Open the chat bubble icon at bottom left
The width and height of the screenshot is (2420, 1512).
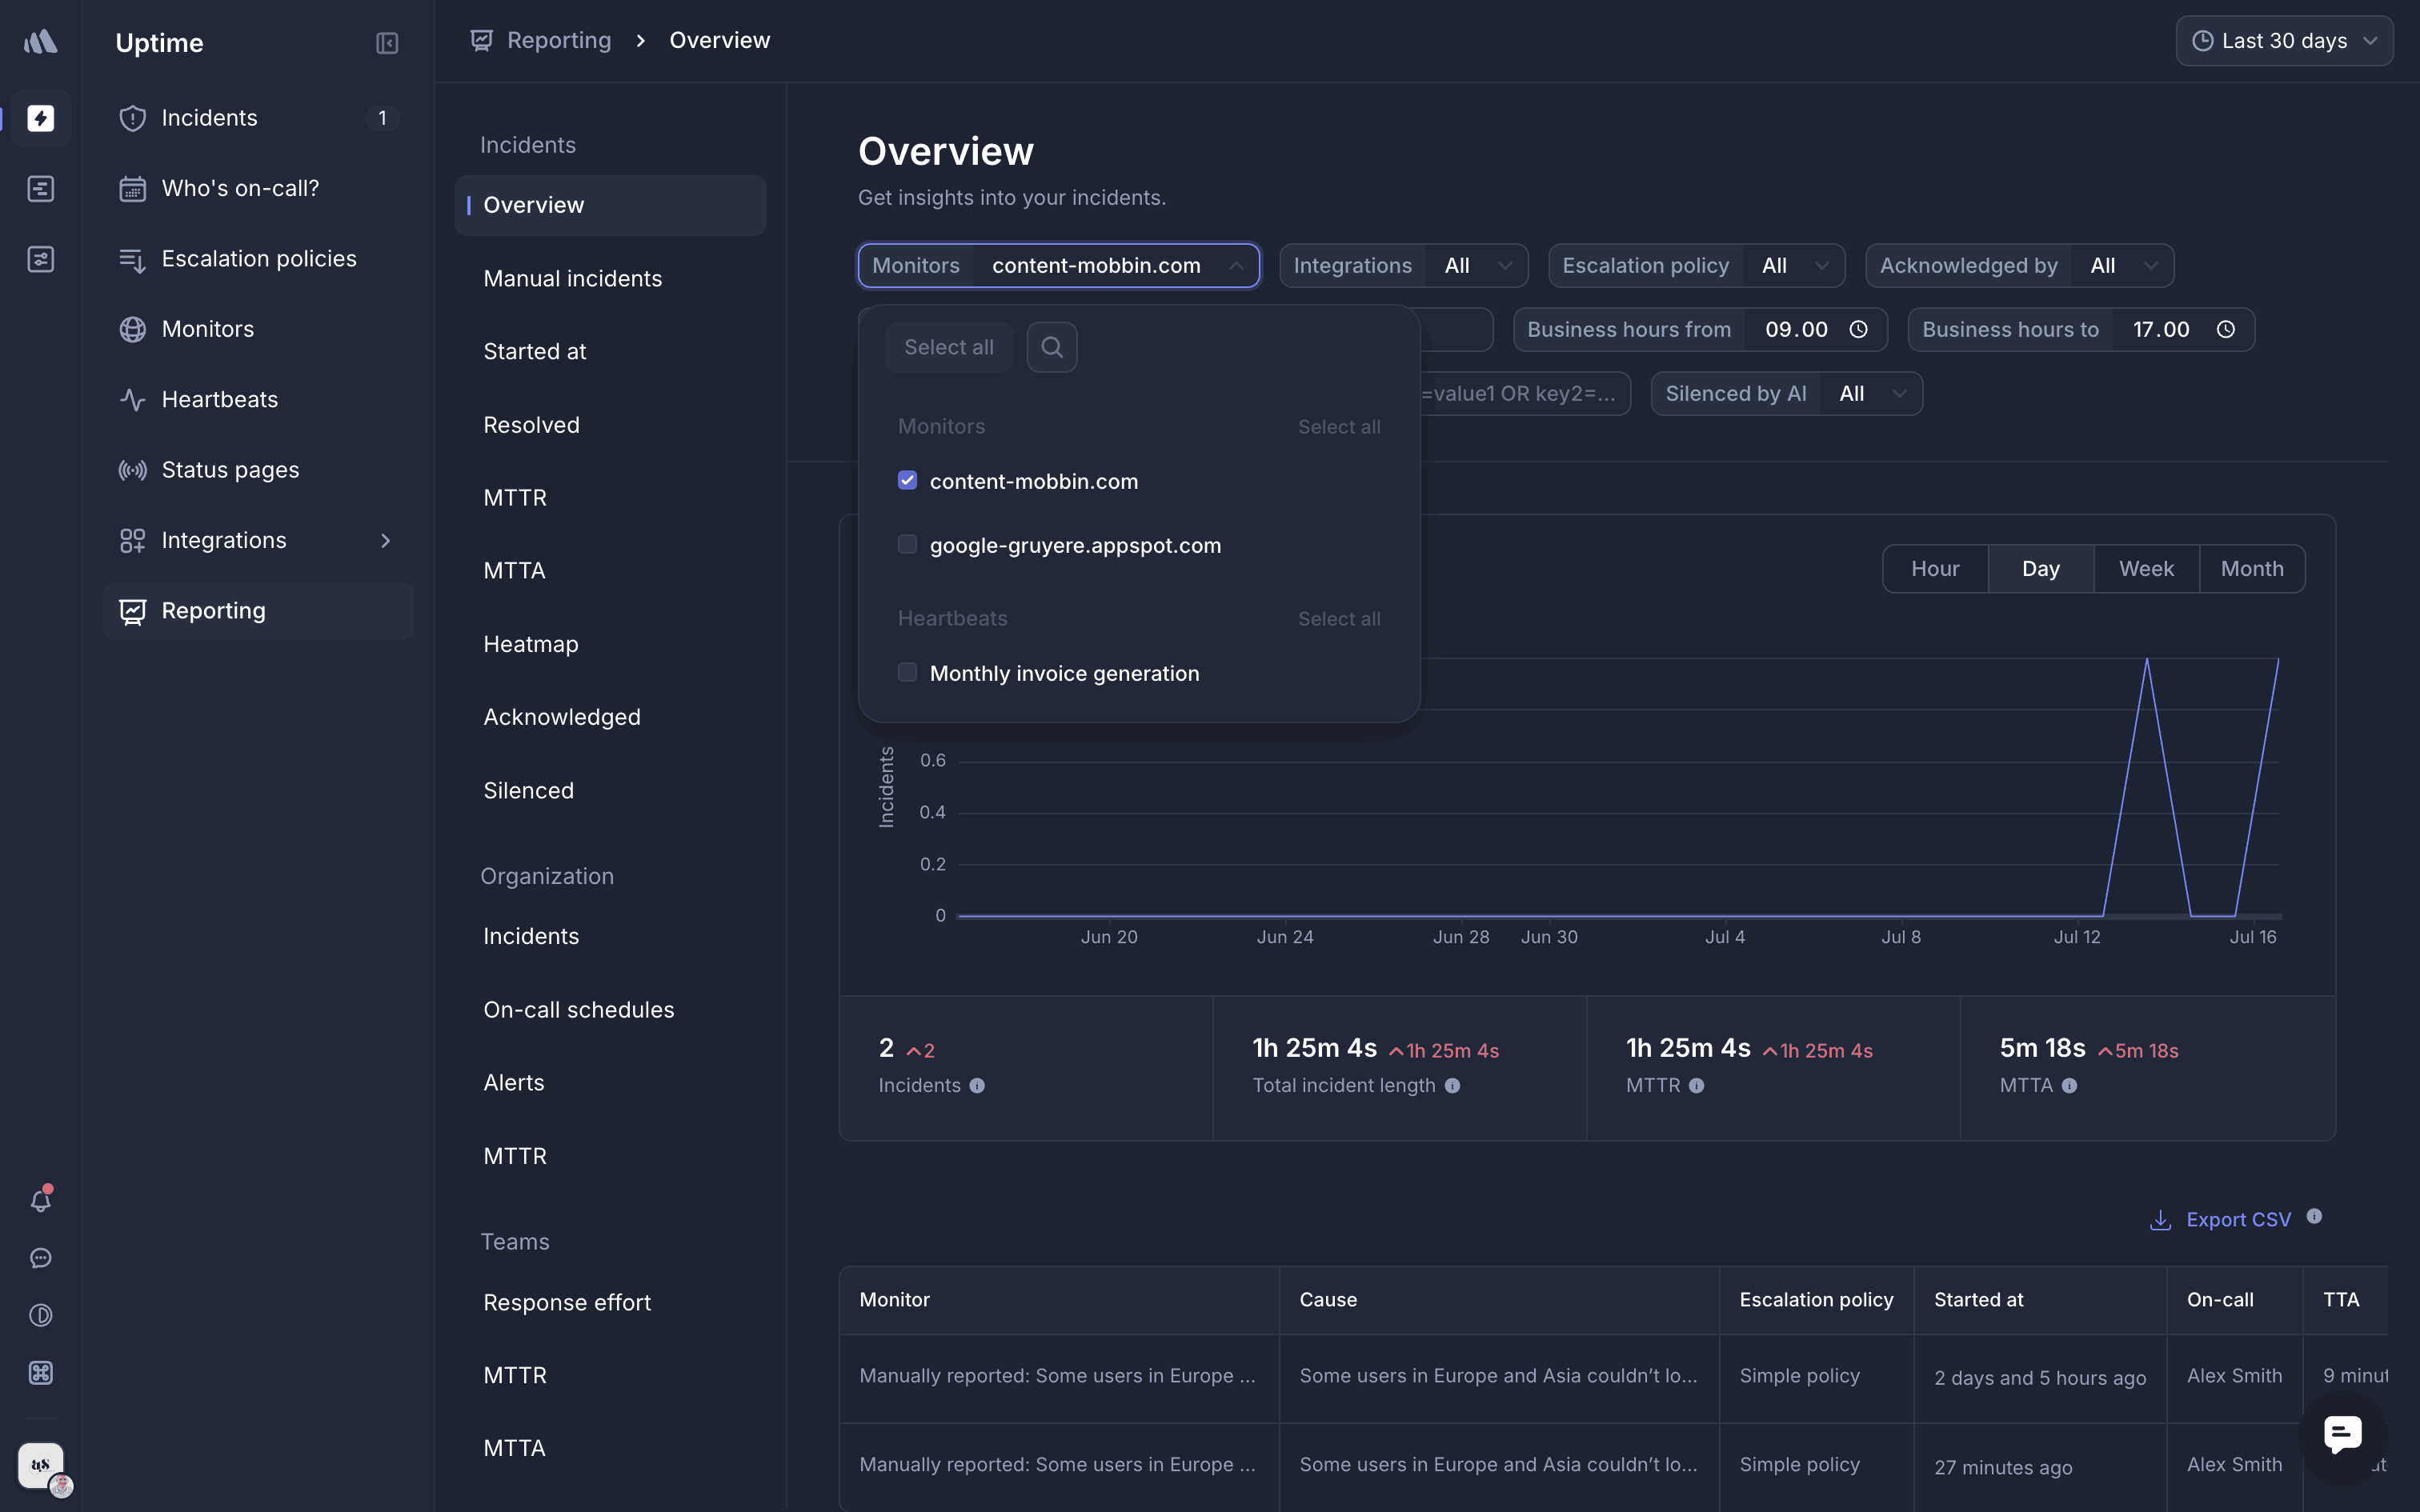[x=40, y=1257]
